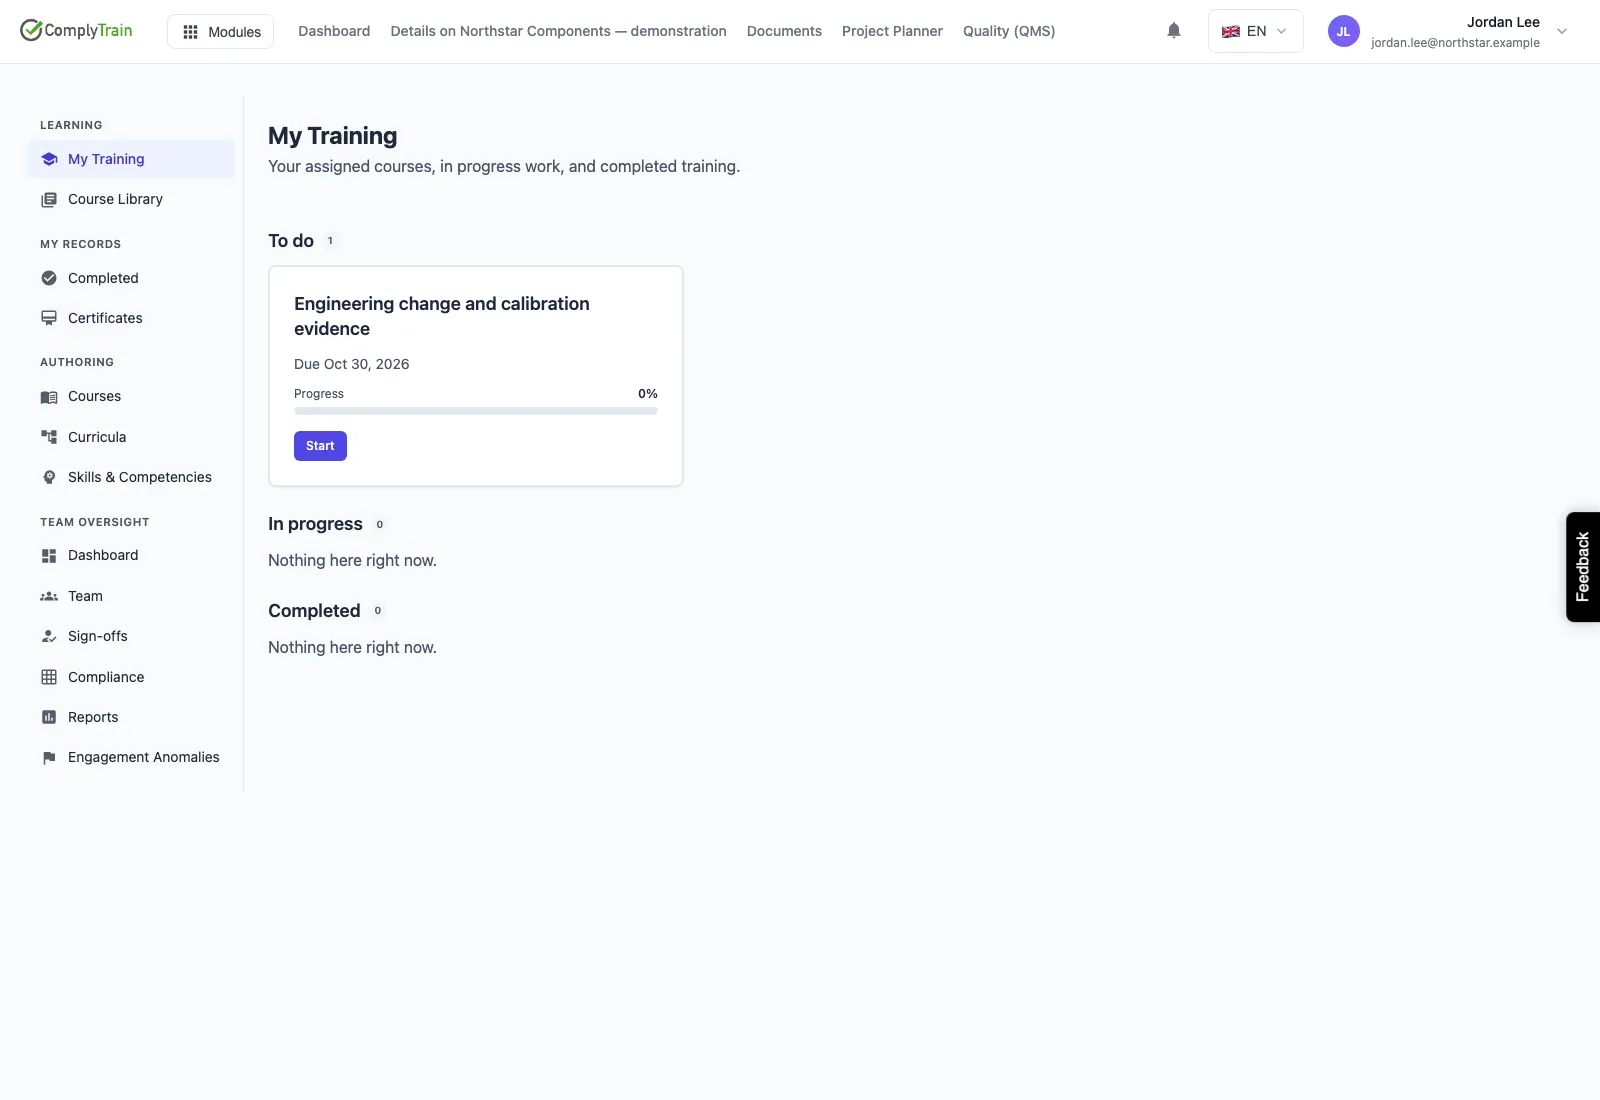Open Details on Northstar Components tab
The image size is (1600, 1100).
(x=558, y=31)
